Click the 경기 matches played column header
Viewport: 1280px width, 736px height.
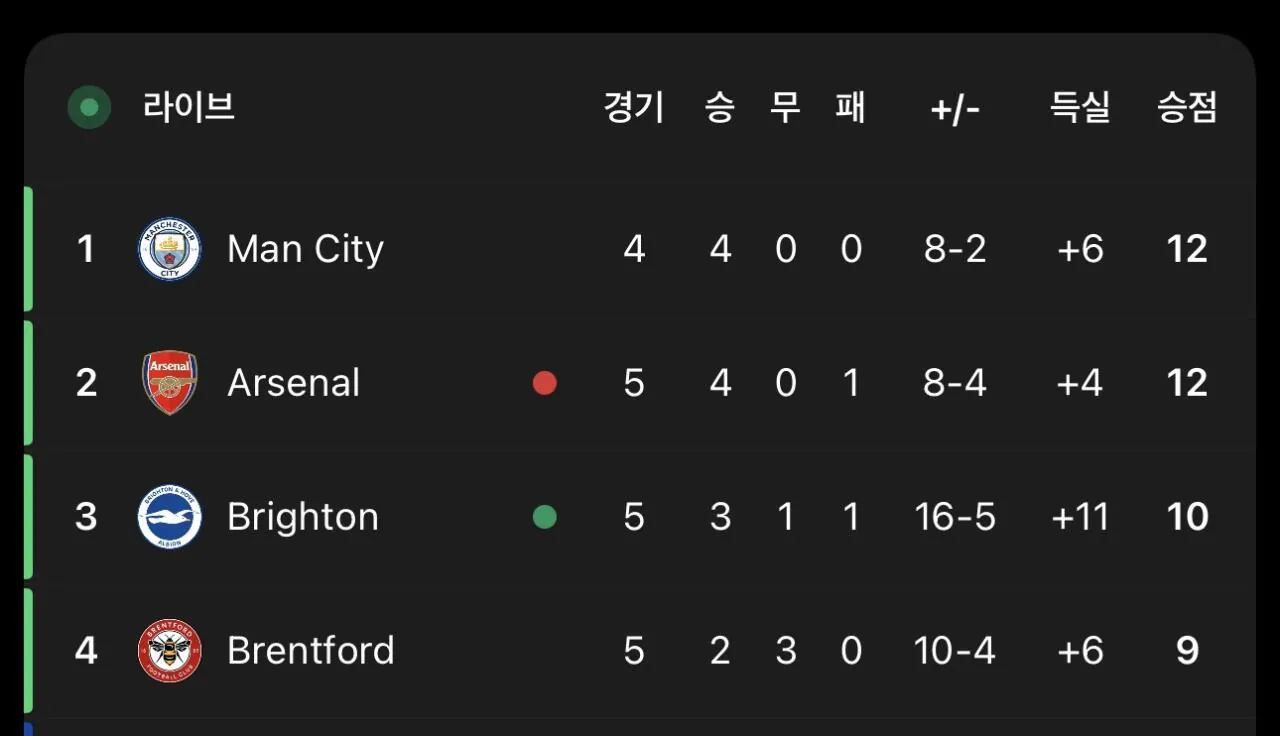[x=634, y=107]
